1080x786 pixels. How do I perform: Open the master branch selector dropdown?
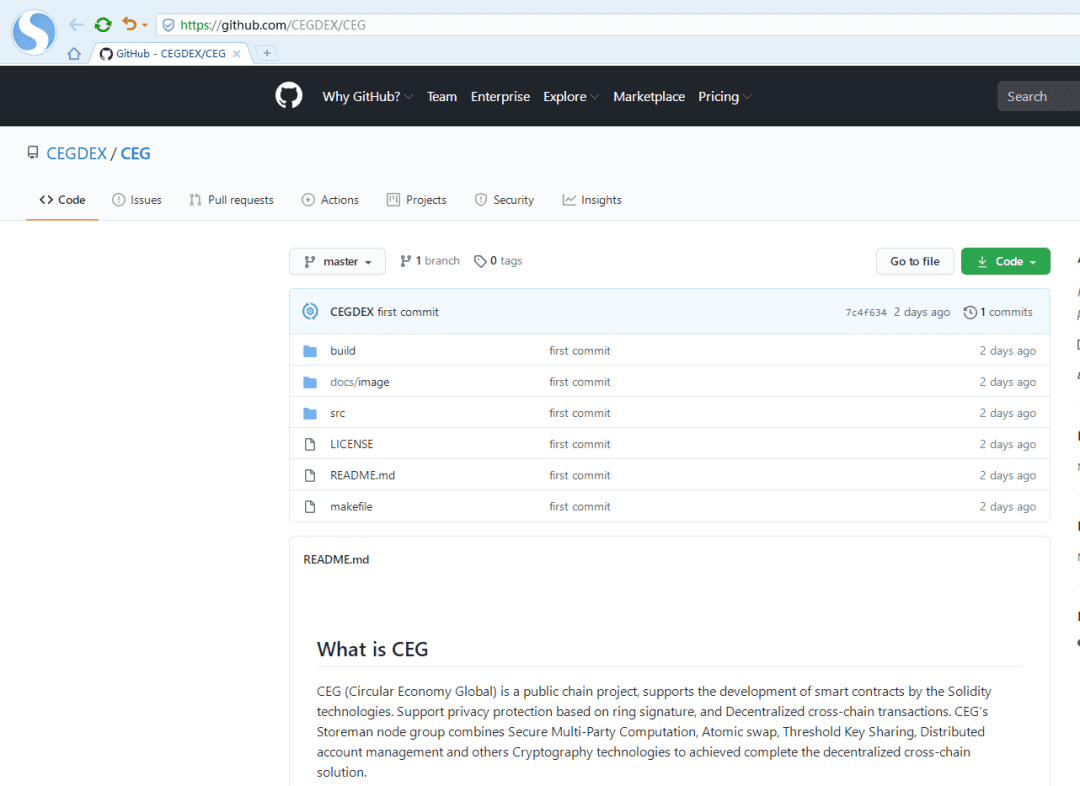(338, 261)
